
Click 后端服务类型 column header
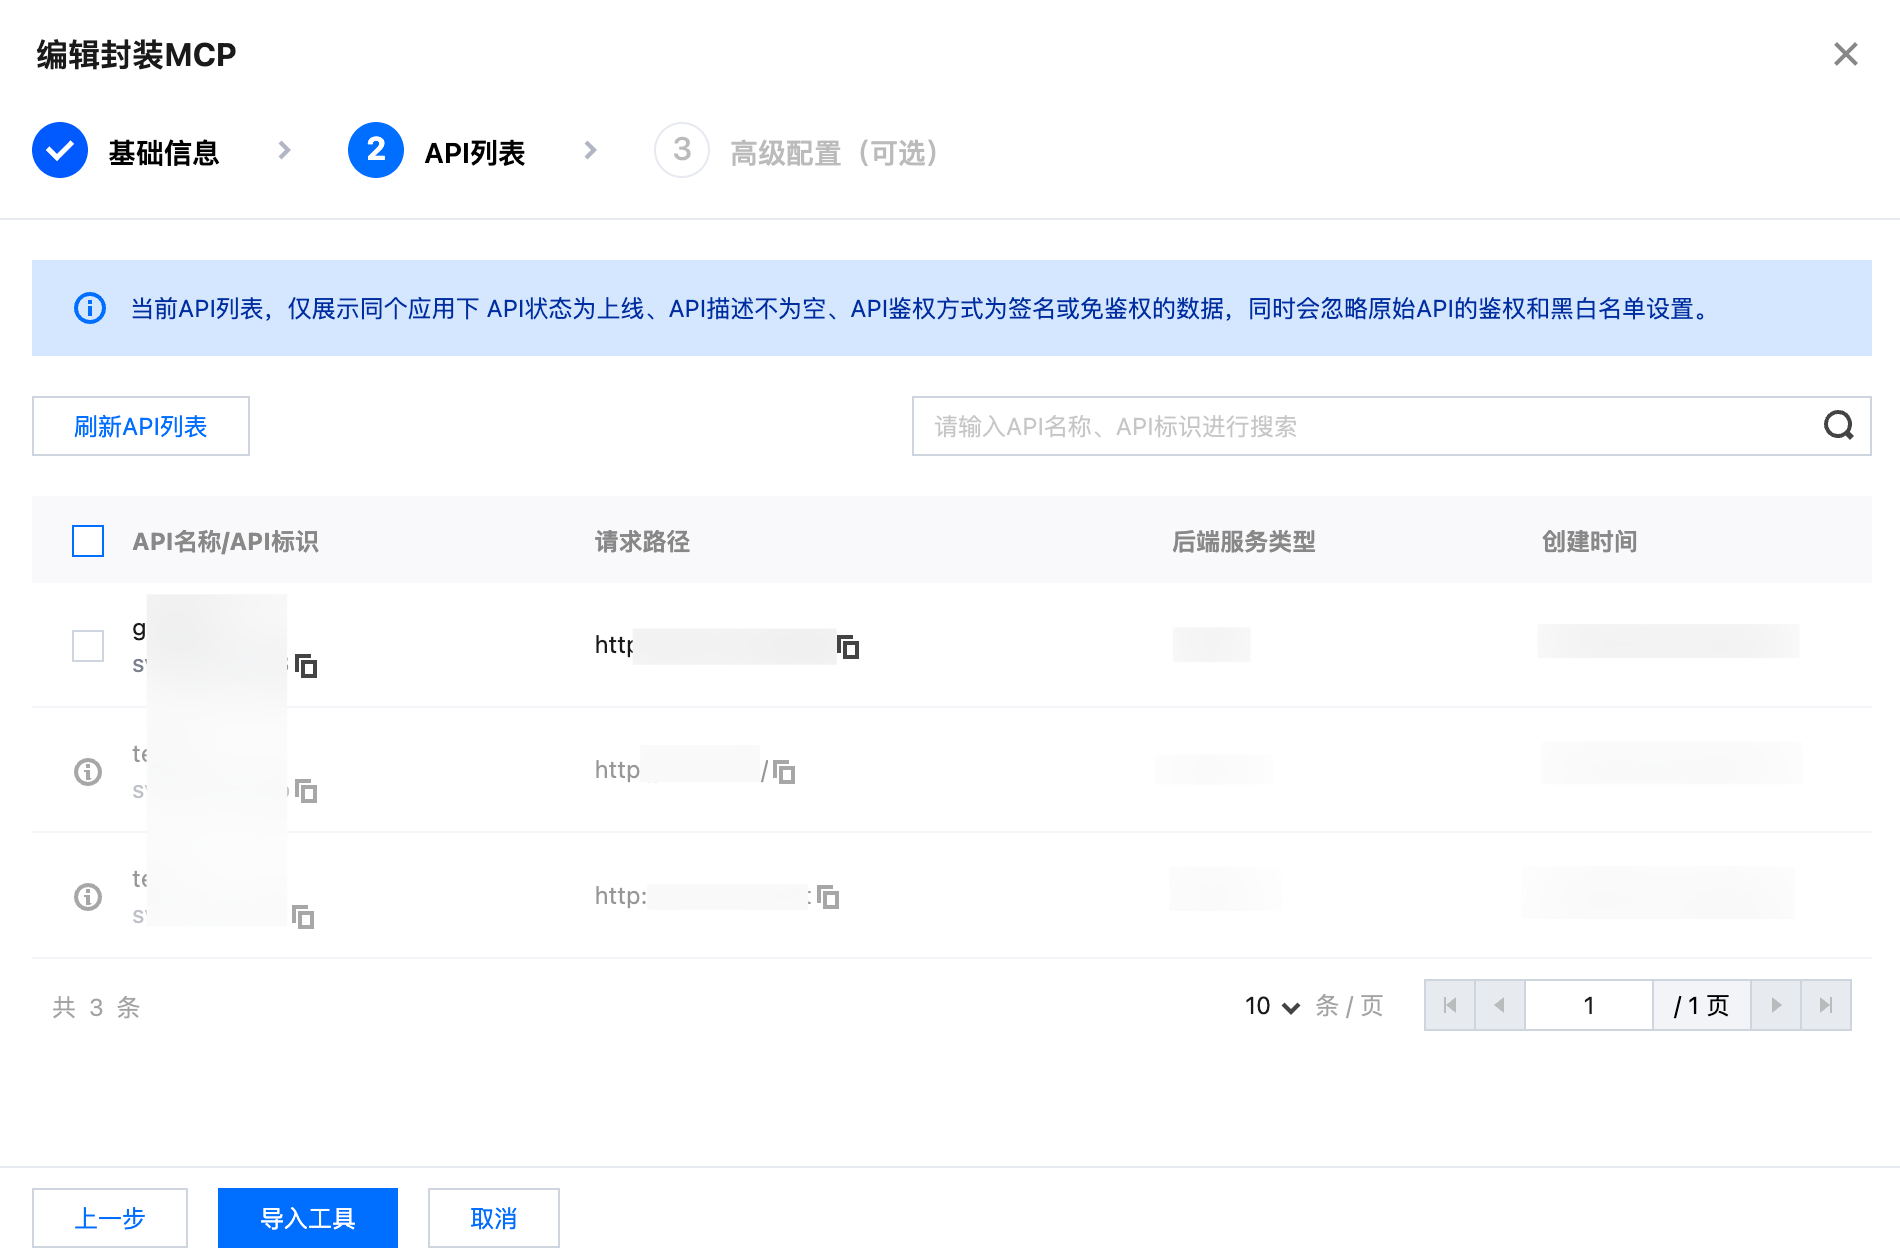[1243, 542]
